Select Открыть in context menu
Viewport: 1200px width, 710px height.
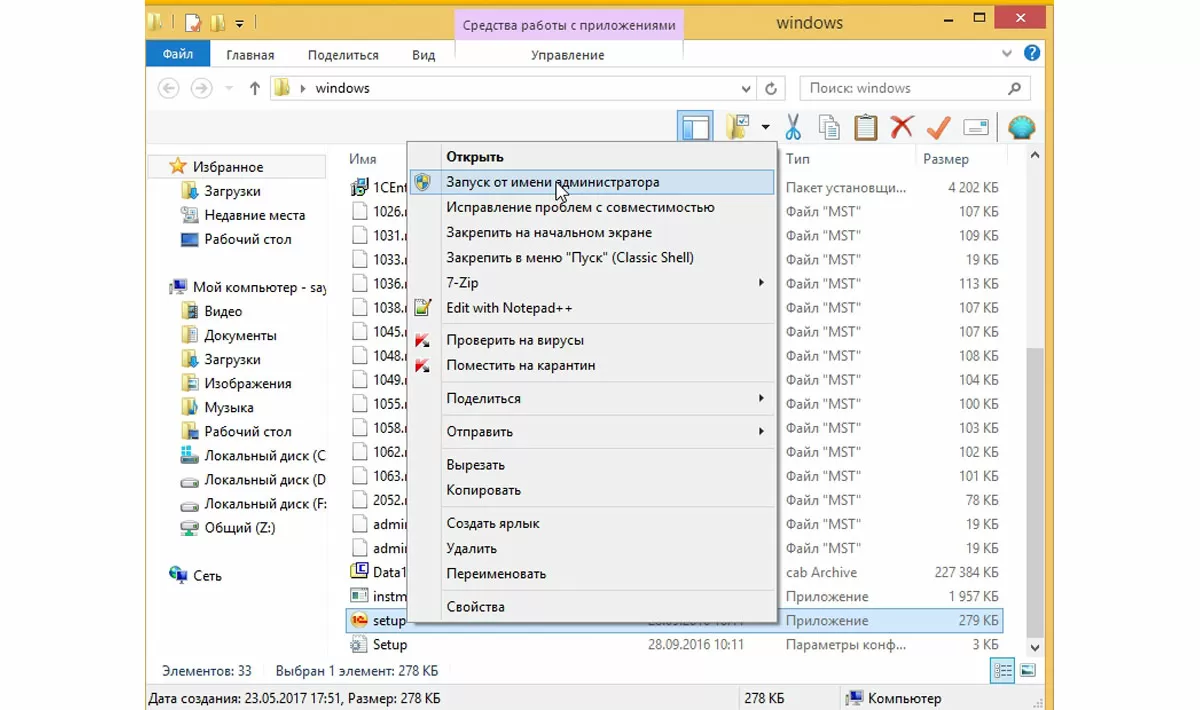click(592, 157)
